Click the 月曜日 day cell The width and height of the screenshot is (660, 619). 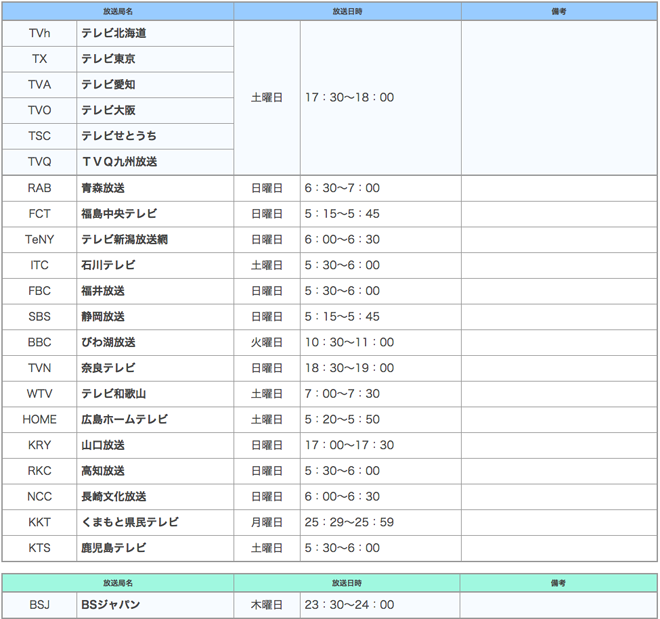click(x=267, y=522)
